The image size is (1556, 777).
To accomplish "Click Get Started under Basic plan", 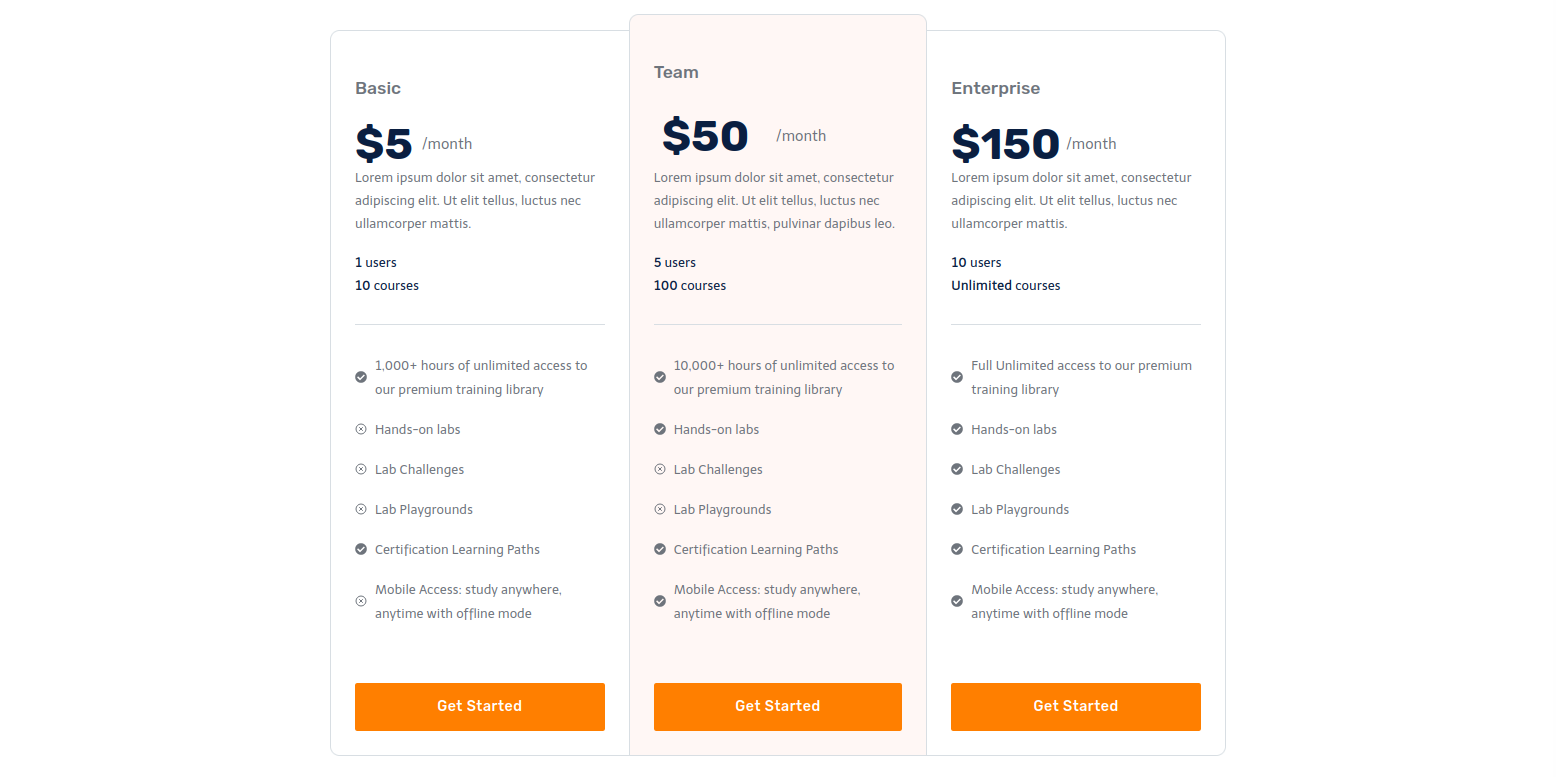I will coord(480,707).
